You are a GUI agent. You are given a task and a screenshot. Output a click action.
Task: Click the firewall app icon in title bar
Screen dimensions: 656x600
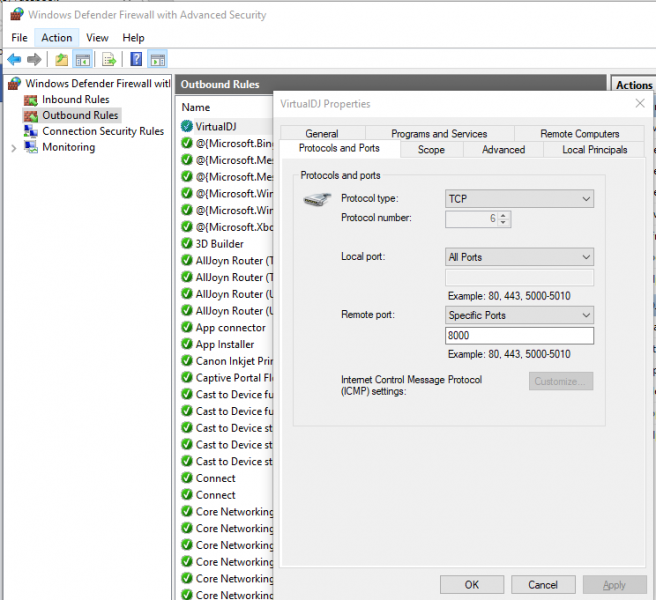click(x=17, y=14)
